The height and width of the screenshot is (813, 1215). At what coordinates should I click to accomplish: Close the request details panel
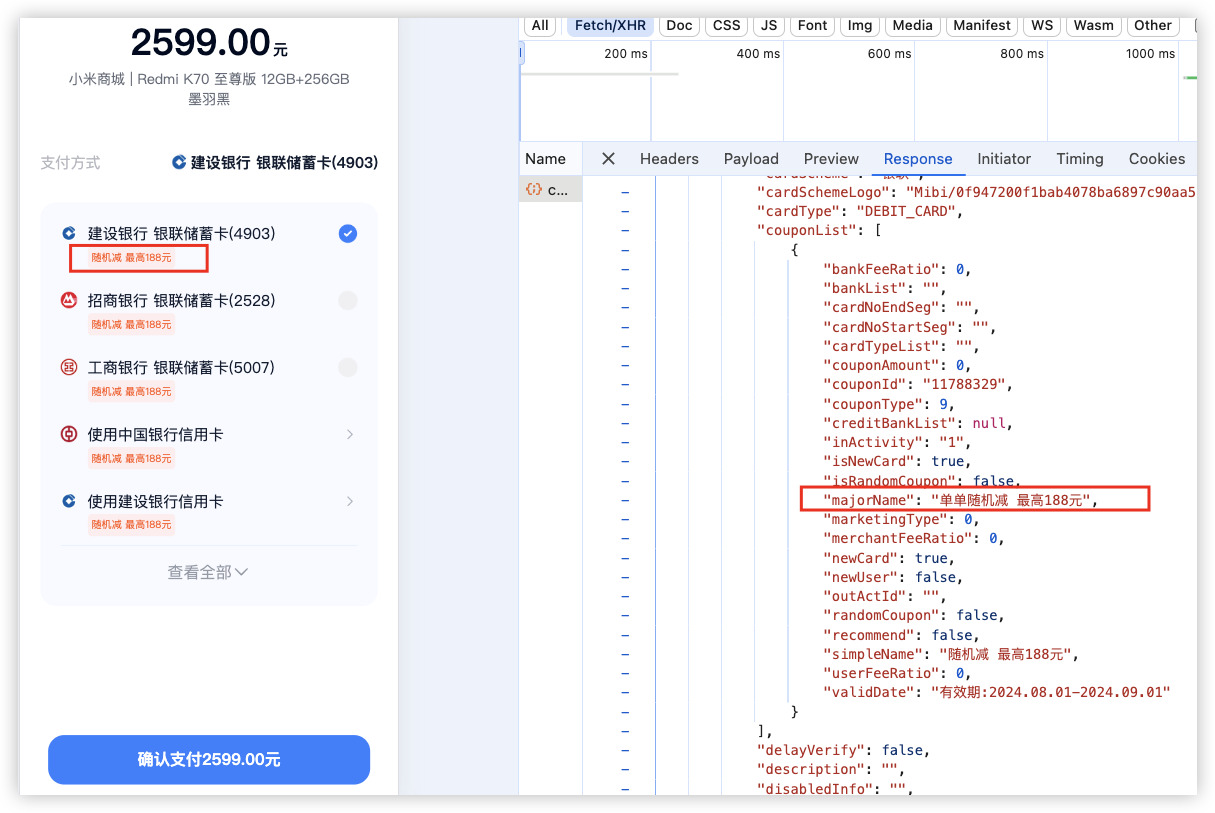click(x=608, y=159)
